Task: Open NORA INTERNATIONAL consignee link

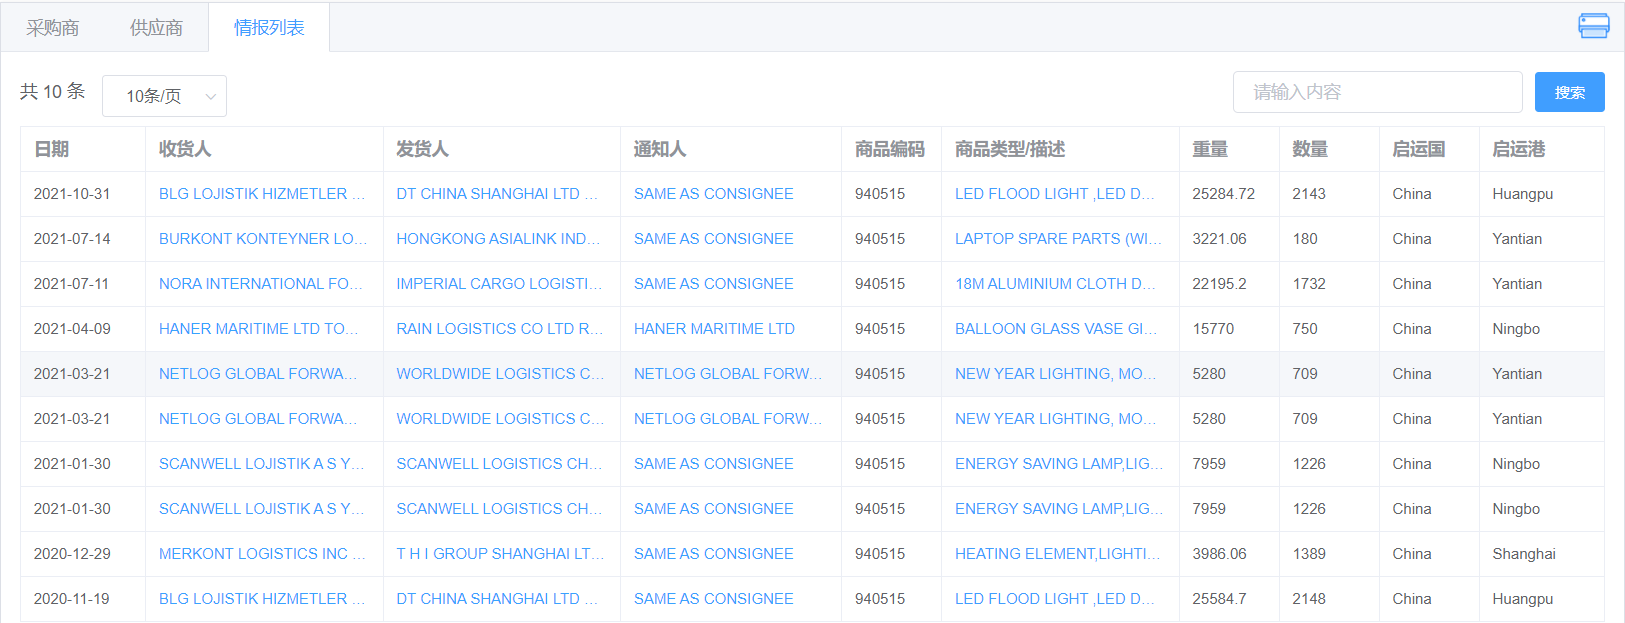Action: (x=261, y=284)
